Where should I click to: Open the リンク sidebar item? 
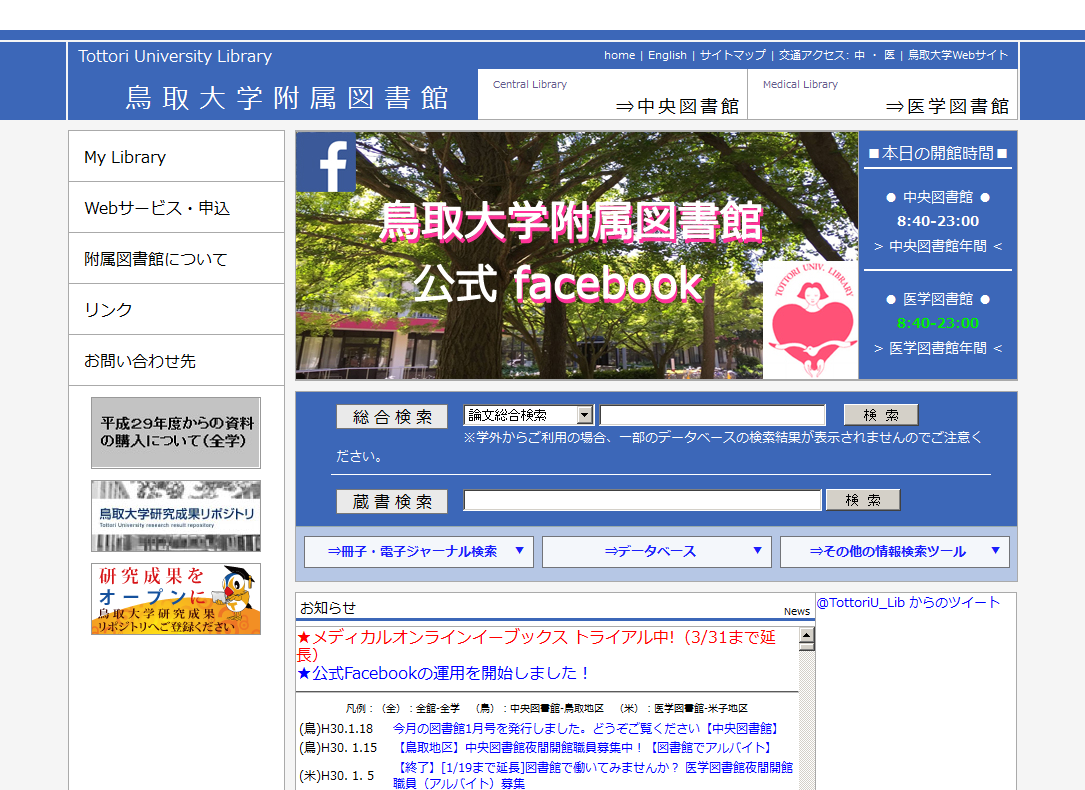click(176, 309)
